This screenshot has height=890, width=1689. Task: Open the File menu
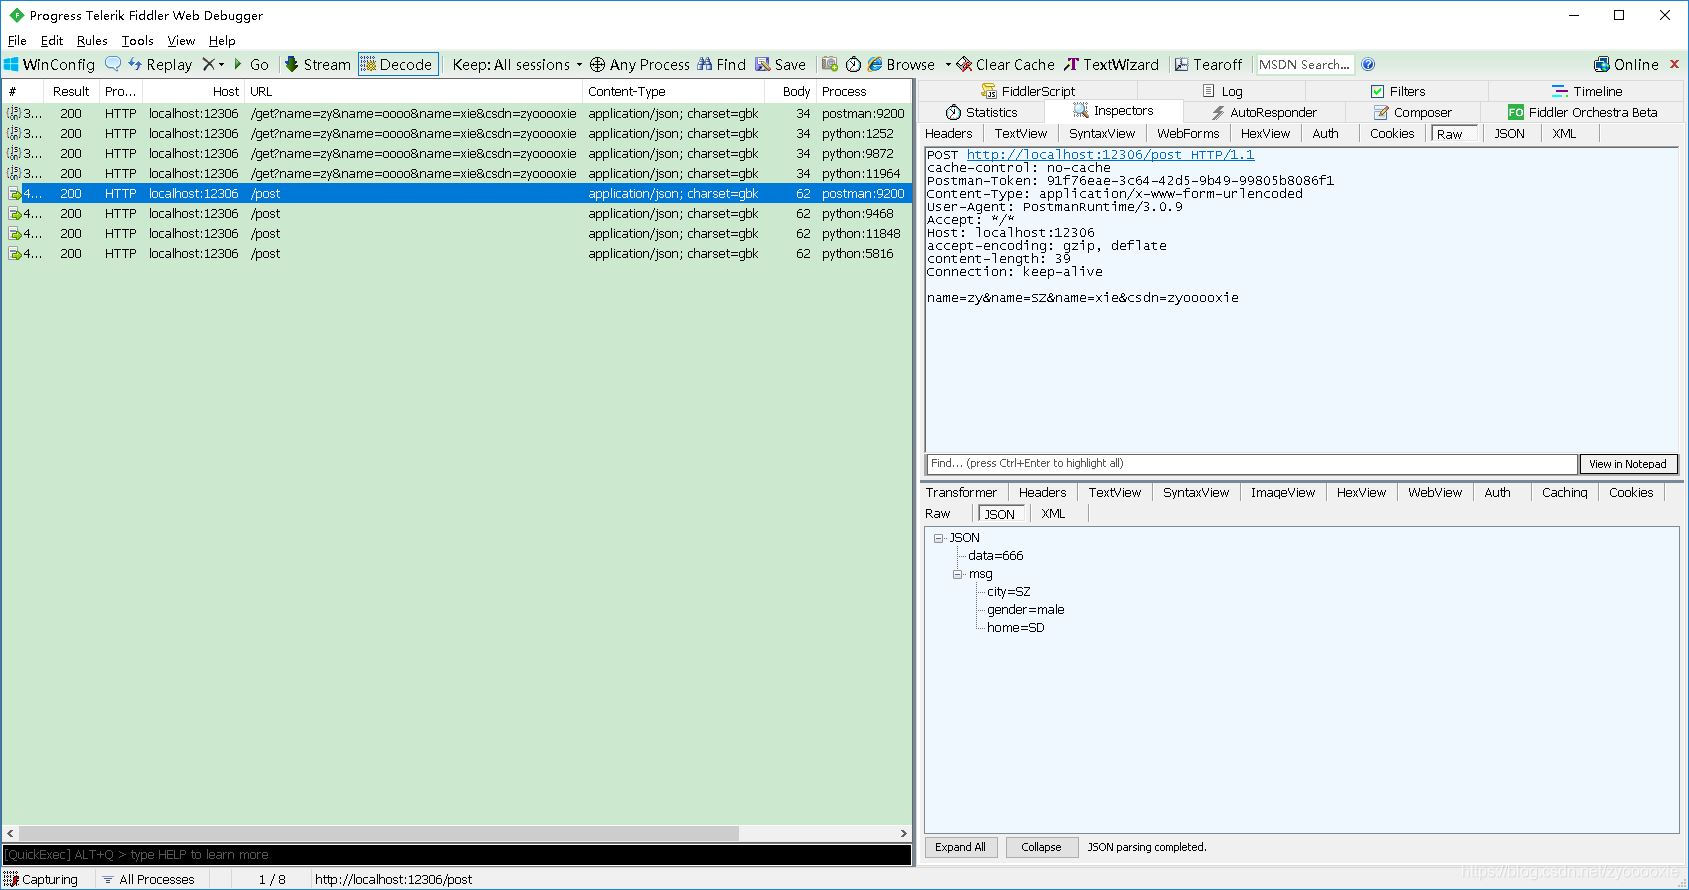pyautogui.click(x=17, y=41)
